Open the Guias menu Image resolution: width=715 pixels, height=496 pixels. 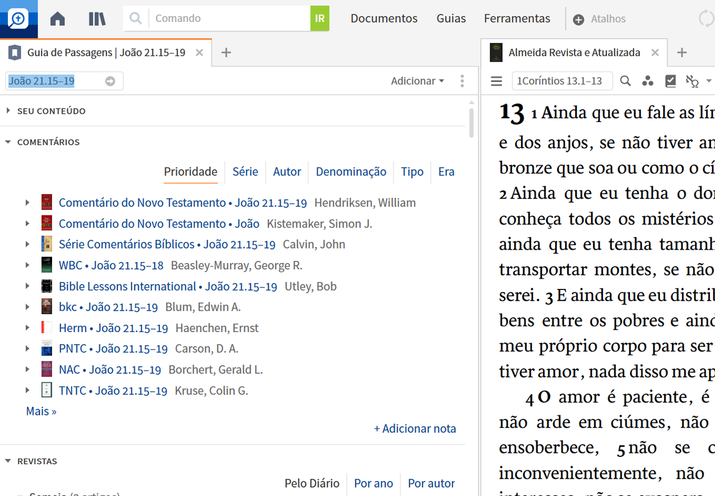(451, 19)
